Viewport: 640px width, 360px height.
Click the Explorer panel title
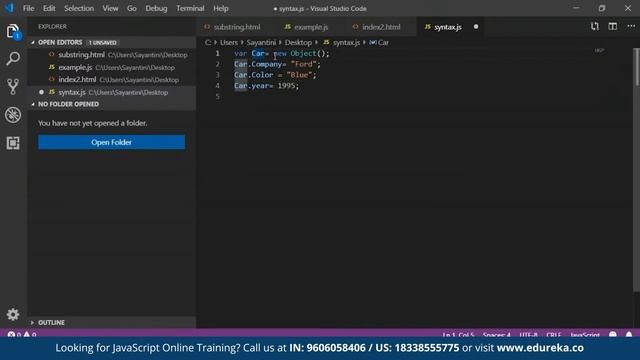52,27
